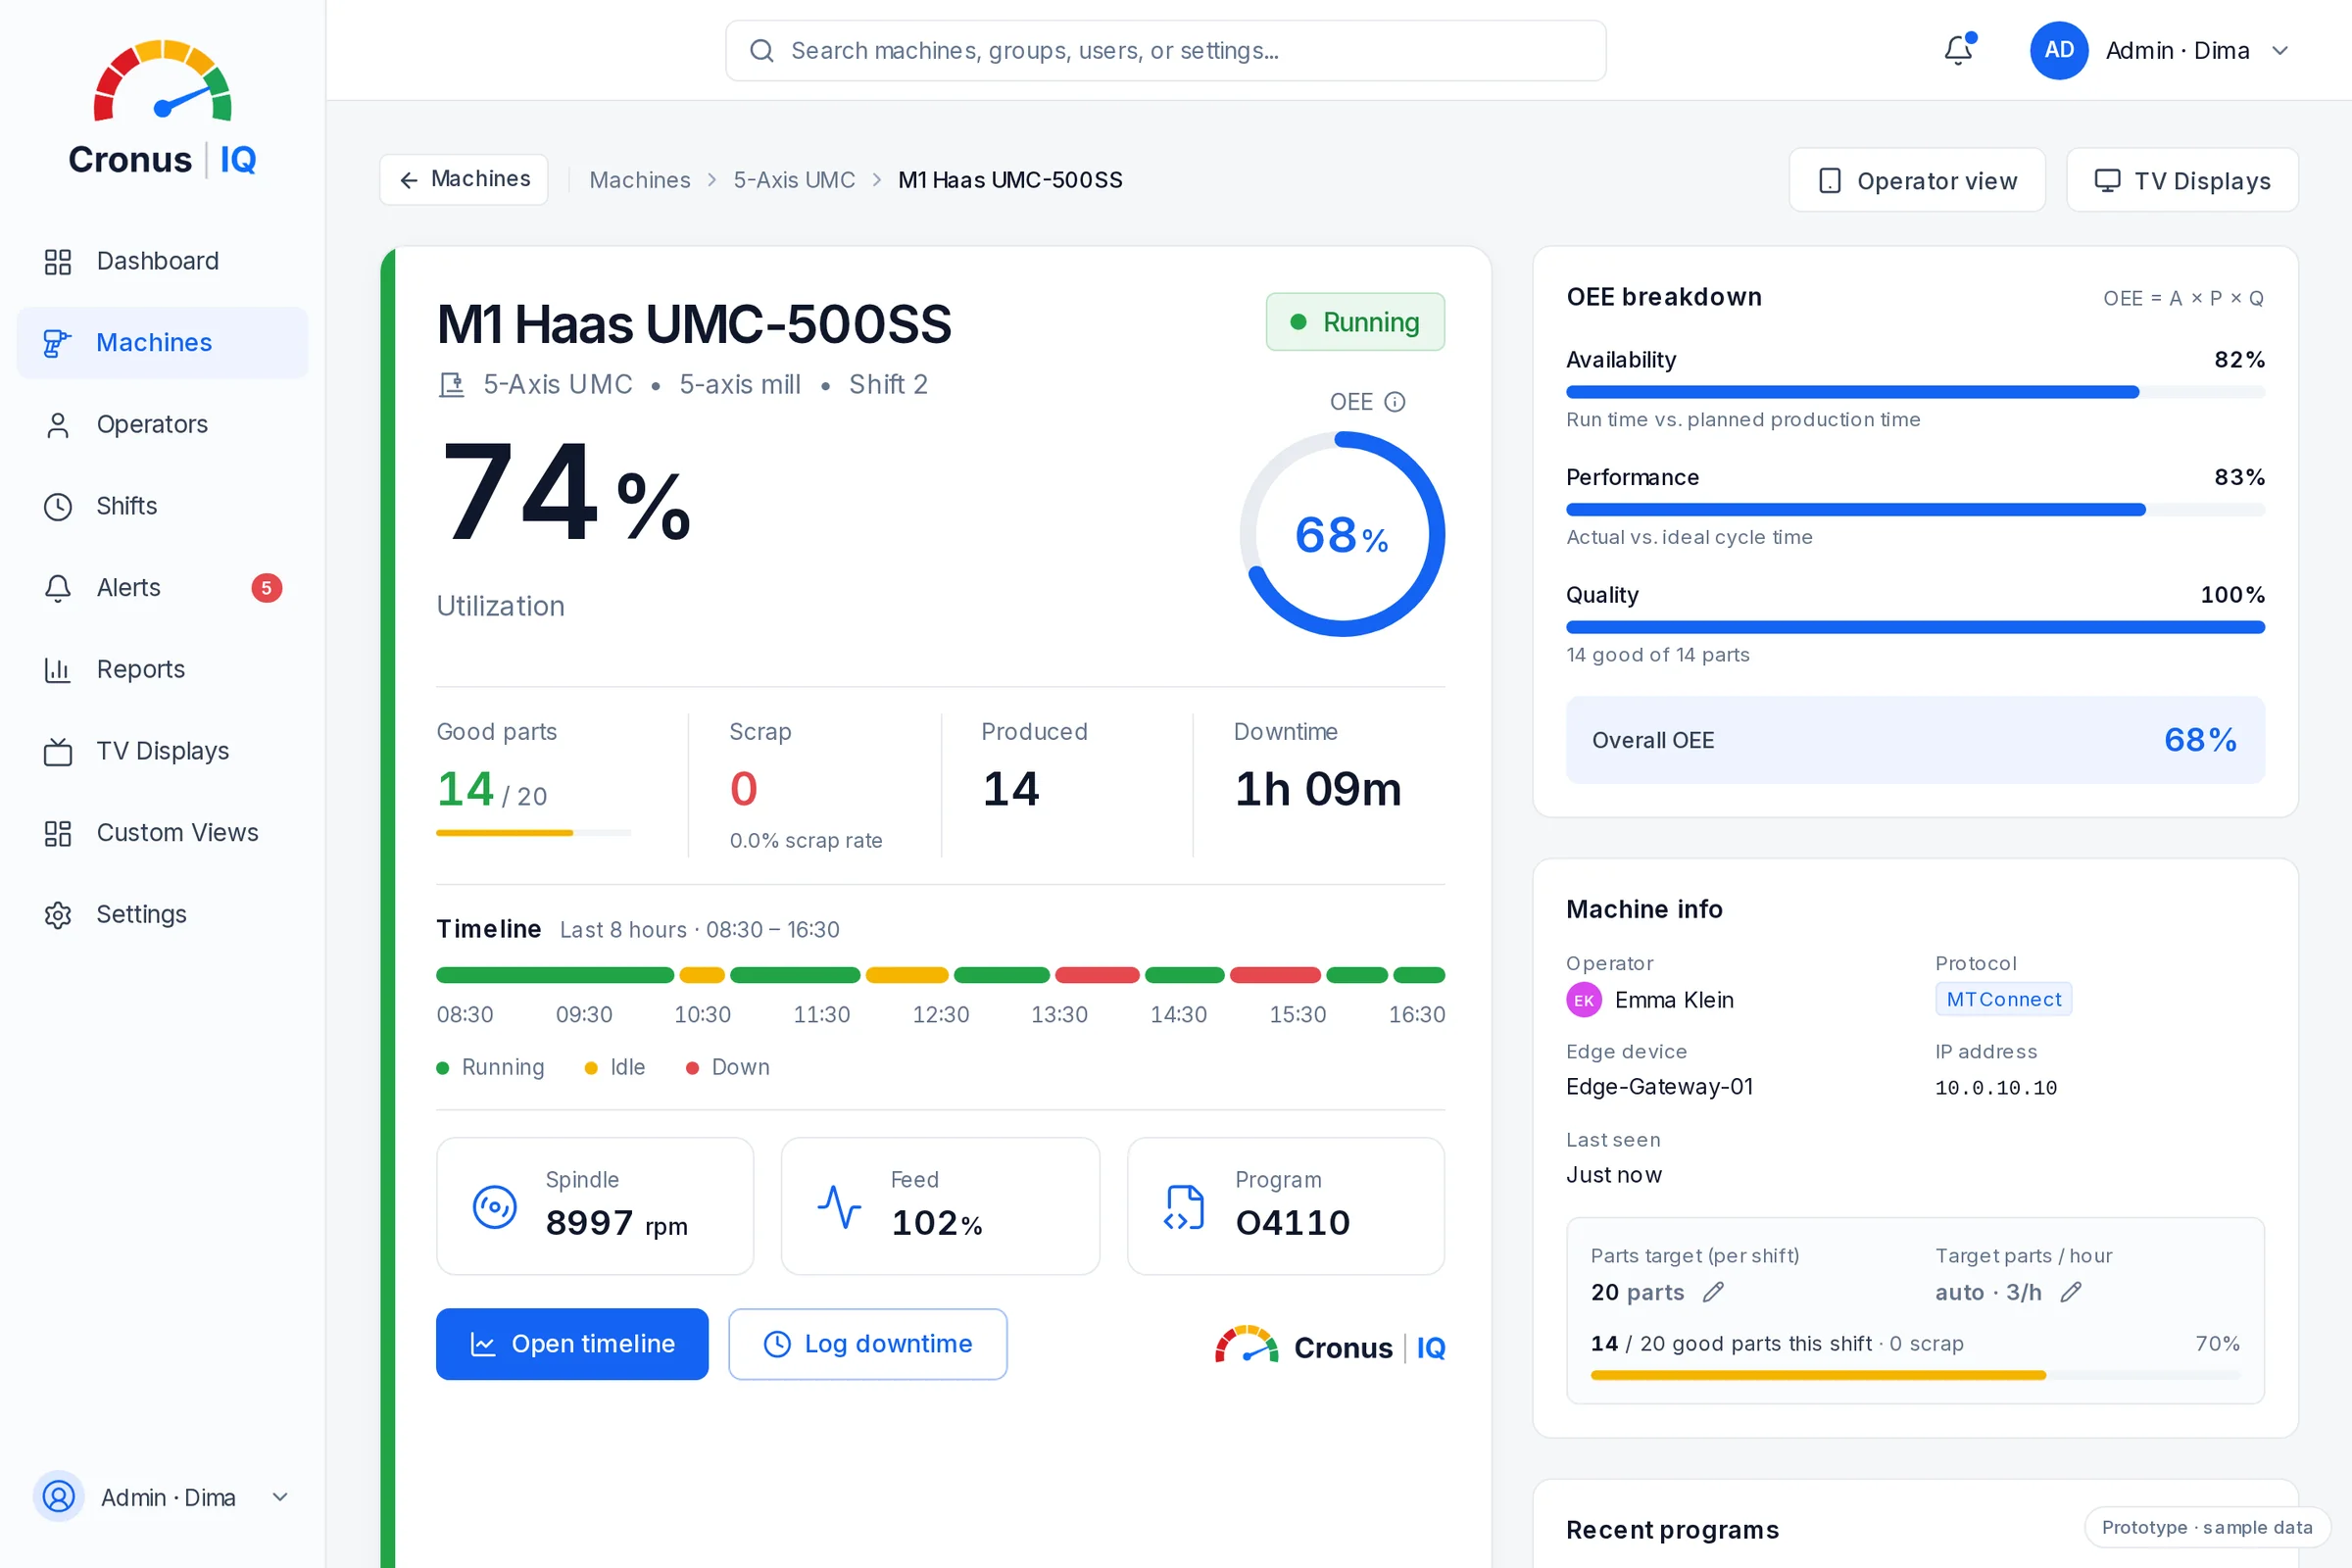Viewport: 2352px width, 1568px height.
Task: Open the Shifts section
Action: tap(162, 506)
